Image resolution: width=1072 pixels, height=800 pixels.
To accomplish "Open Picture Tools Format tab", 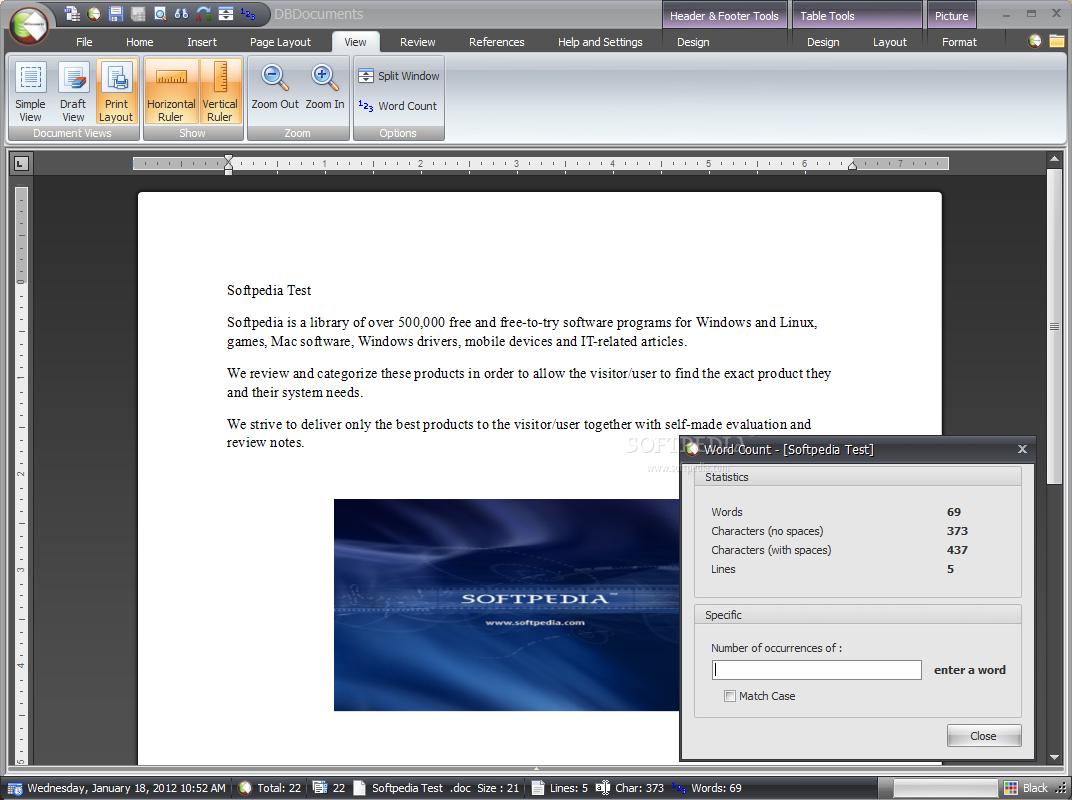I will click(959, 42).
